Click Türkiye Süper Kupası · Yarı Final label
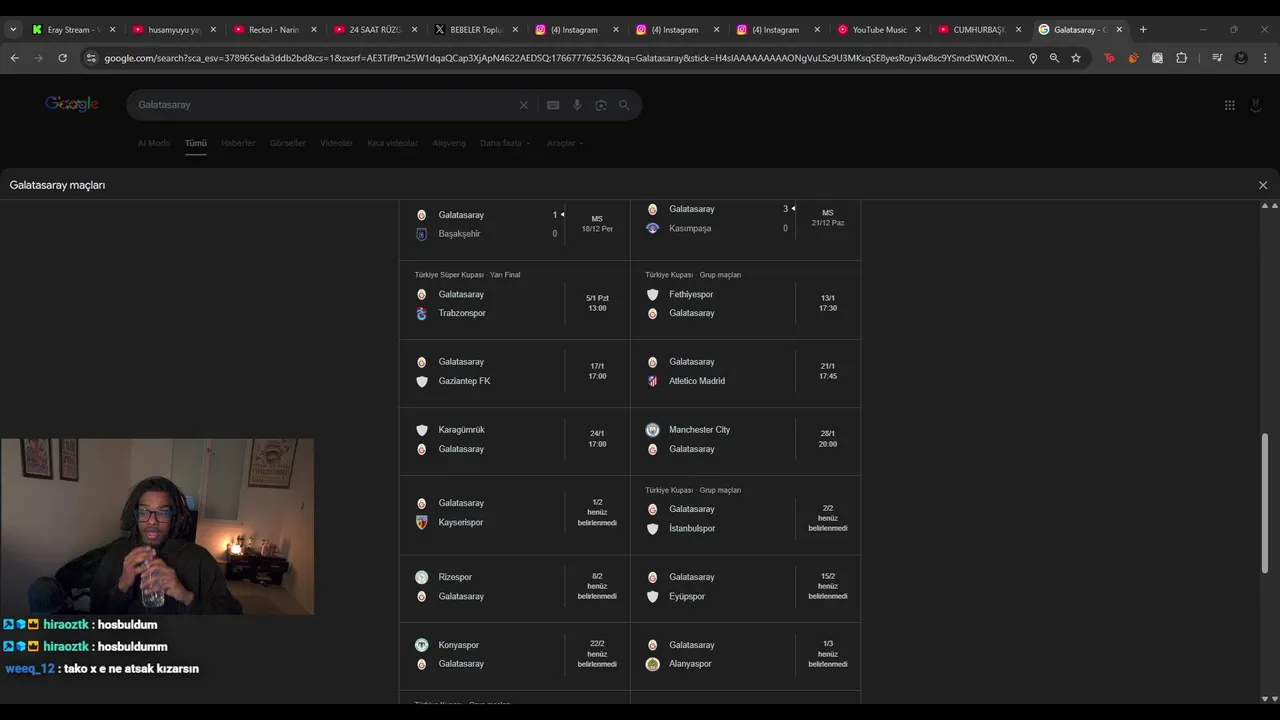Viewport: 1280px width, 720px height. (467, 275)
